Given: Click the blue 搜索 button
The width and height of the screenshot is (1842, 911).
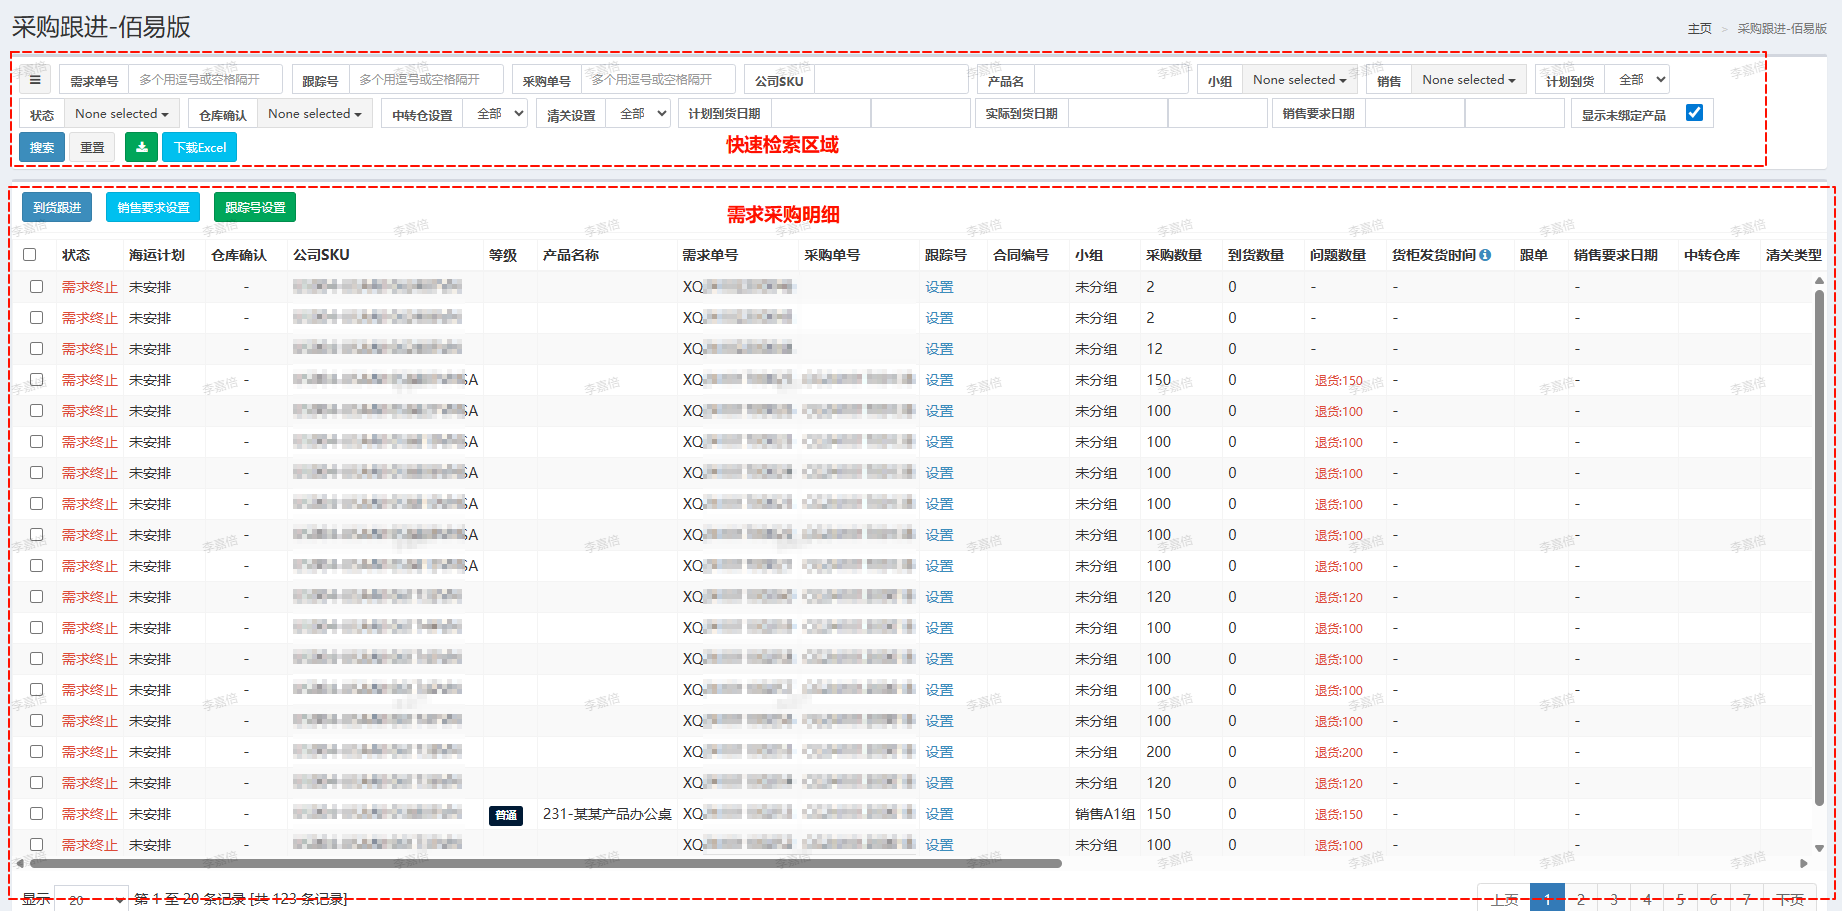Looking at the screenshot, I should pyautogui.click(x=42, y=147).
